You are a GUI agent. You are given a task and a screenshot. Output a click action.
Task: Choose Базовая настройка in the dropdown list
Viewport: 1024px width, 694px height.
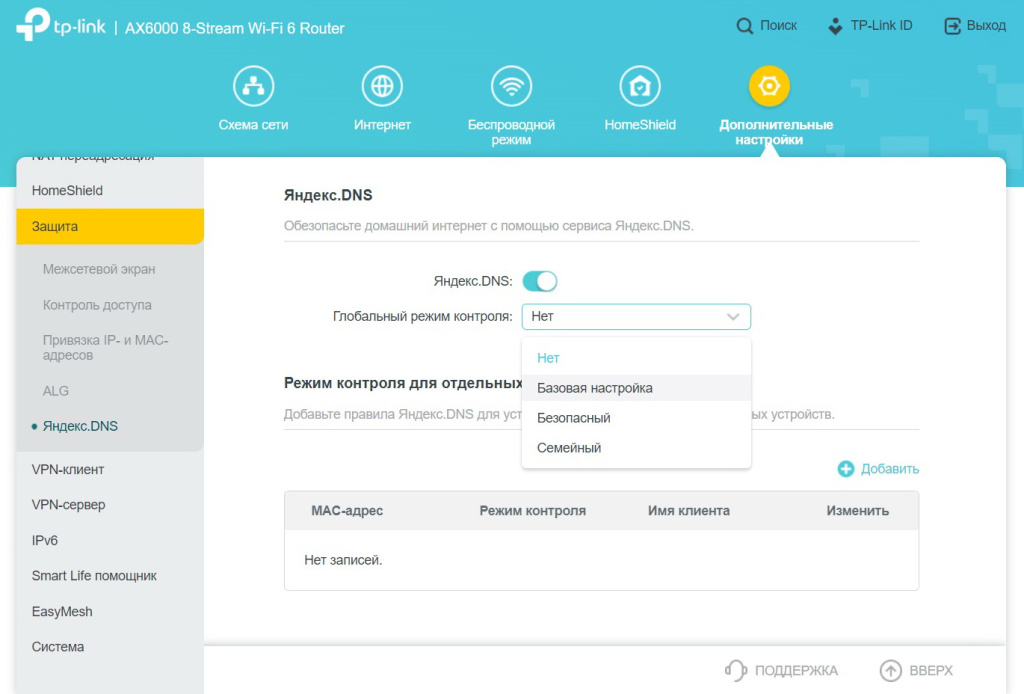pyautogui.click(x=636, y=388)
